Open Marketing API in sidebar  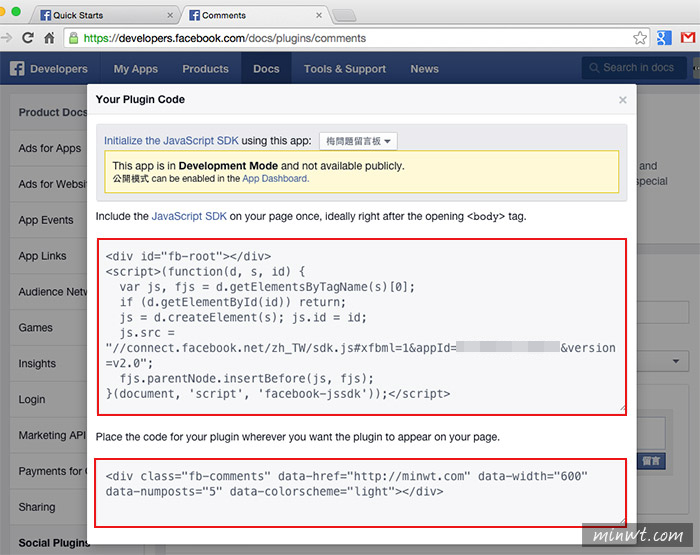(50, 435)
